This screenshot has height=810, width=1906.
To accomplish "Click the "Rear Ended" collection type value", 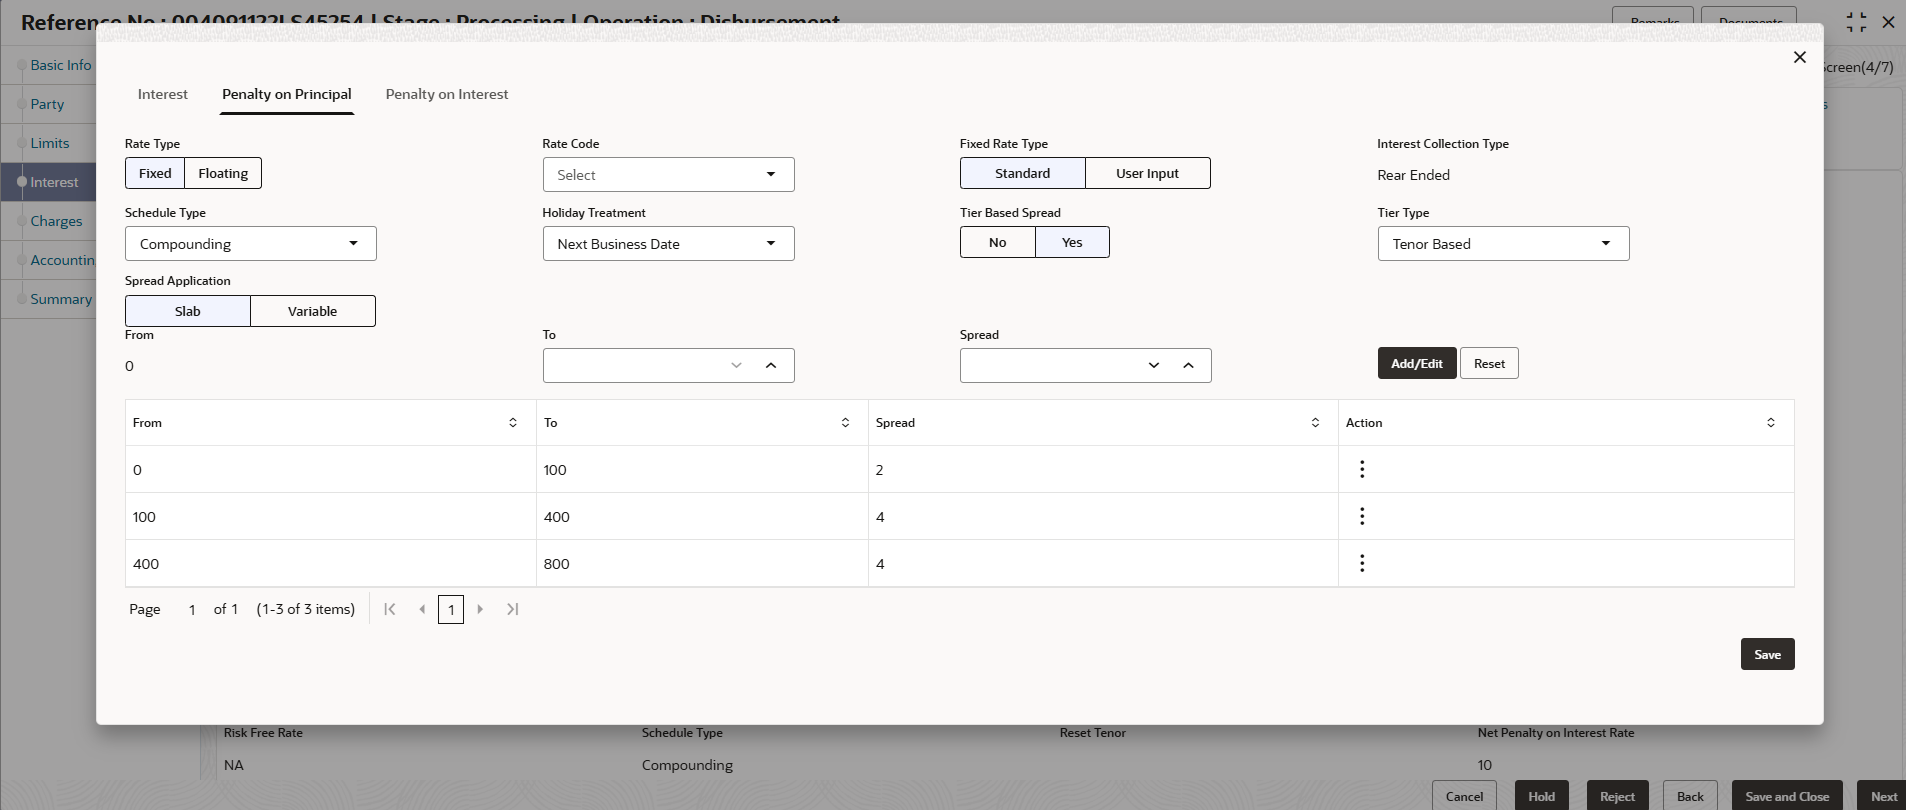I will coord(1413,175).
